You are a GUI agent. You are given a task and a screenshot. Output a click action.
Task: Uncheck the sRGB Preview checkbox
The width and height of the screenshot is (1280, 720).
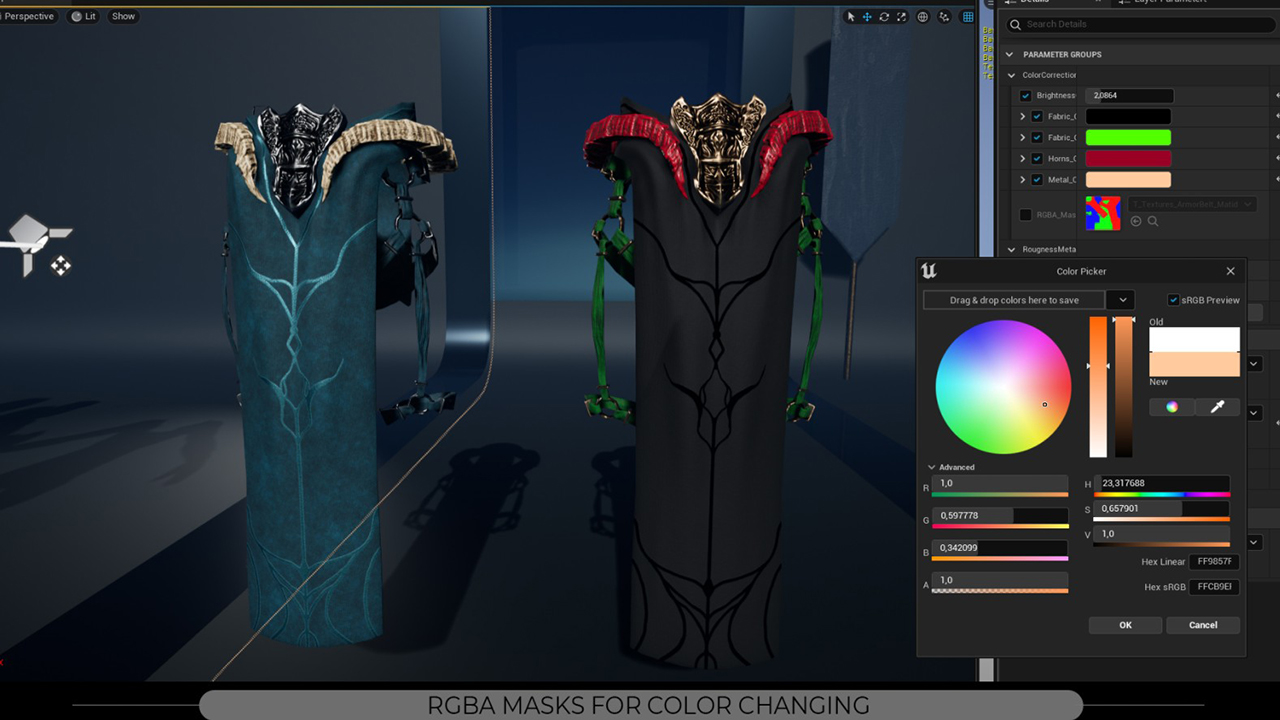click(x=1174, y=300)
